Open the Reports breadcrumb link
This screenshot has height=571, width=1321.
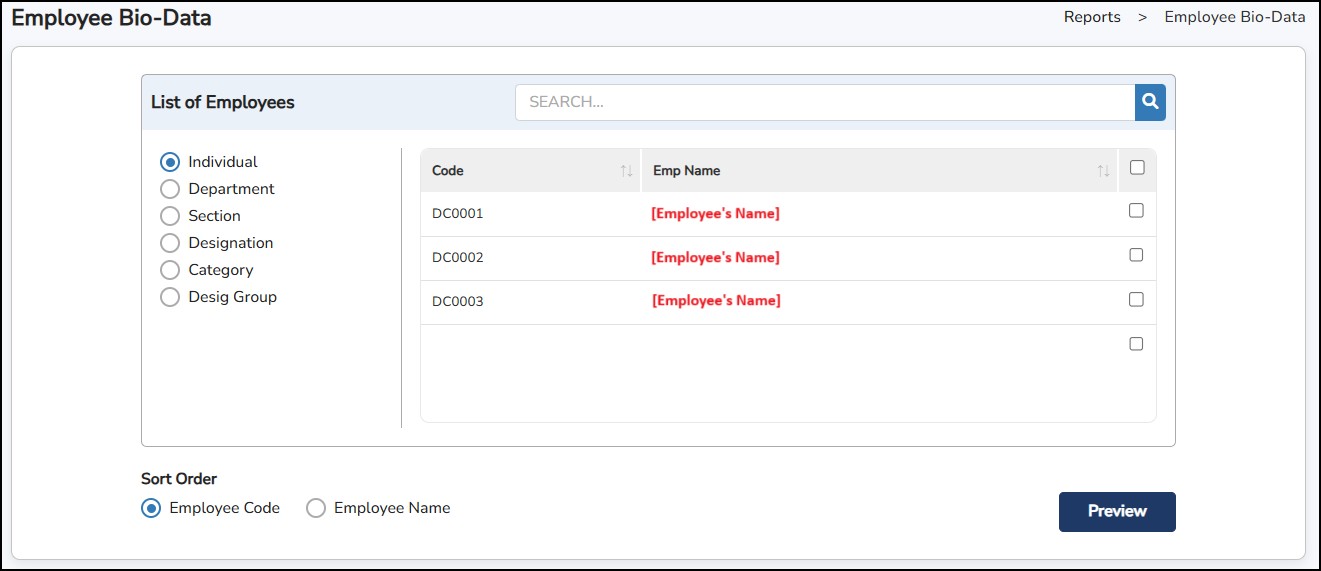[x=1092, y=17]
